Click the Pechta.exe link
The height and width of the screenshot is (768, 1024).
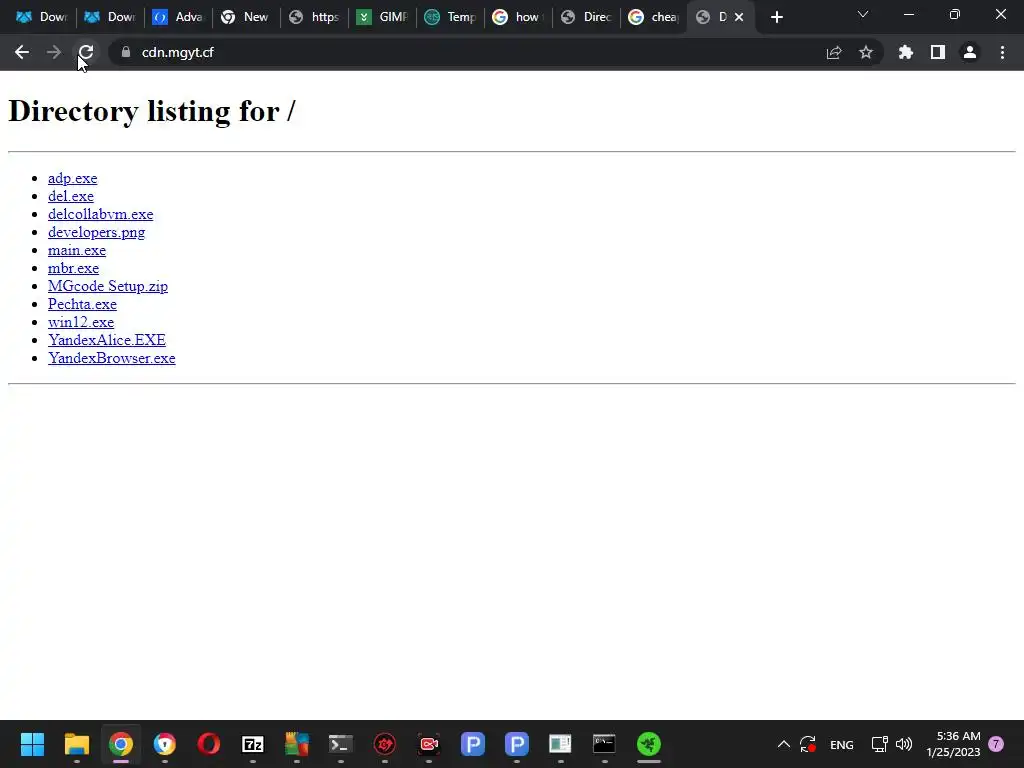pos(82,304)
